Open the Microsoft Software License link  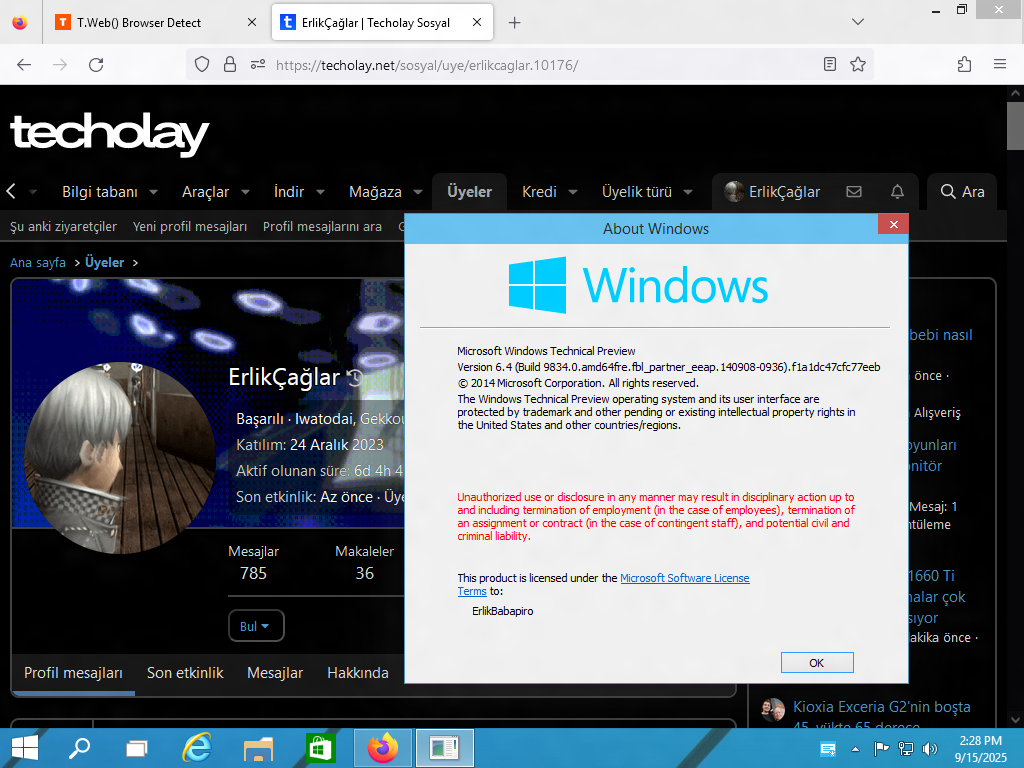click(684, 578)
